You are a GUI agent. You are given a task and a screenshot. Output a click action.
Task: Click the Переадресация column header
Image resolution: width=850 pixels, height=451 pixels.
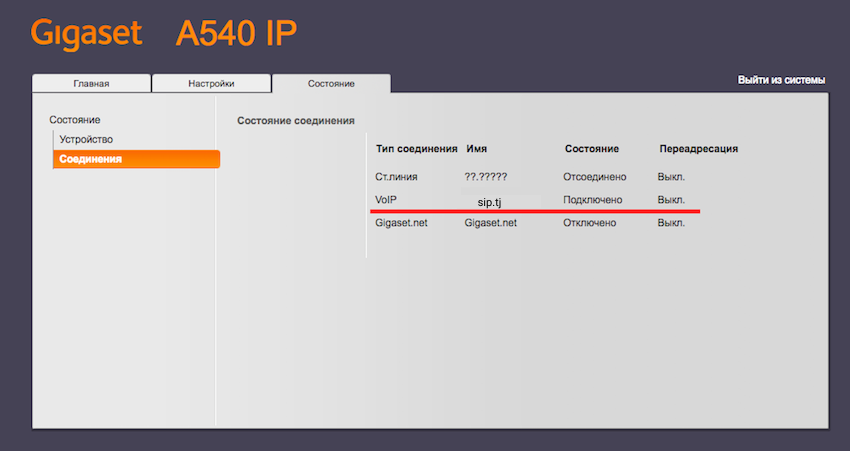(698, 149)
